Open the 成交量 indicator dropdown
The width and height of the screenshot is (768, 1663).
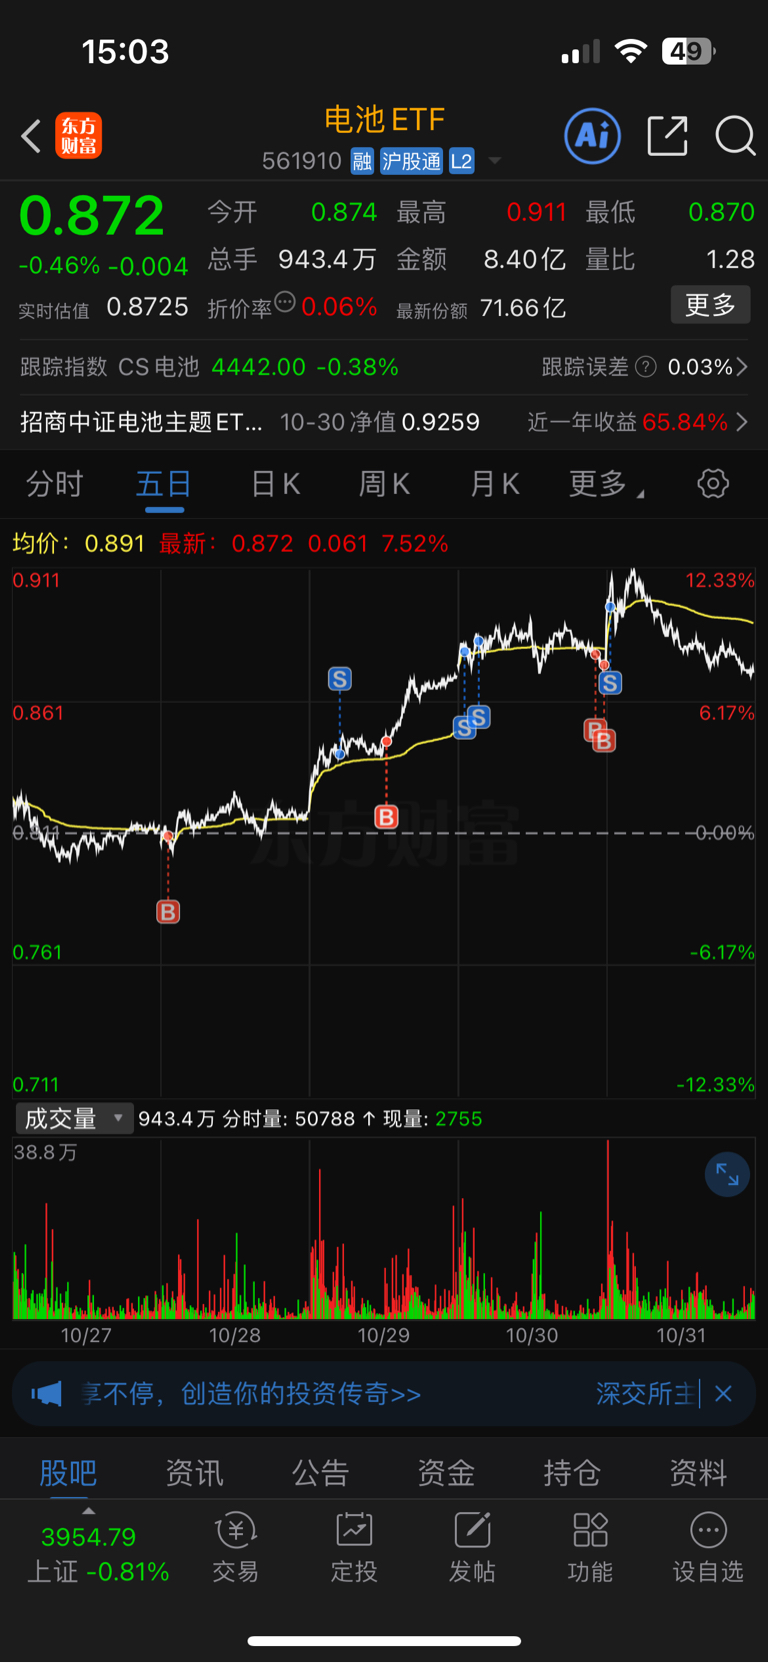[x=74, y=1118]
